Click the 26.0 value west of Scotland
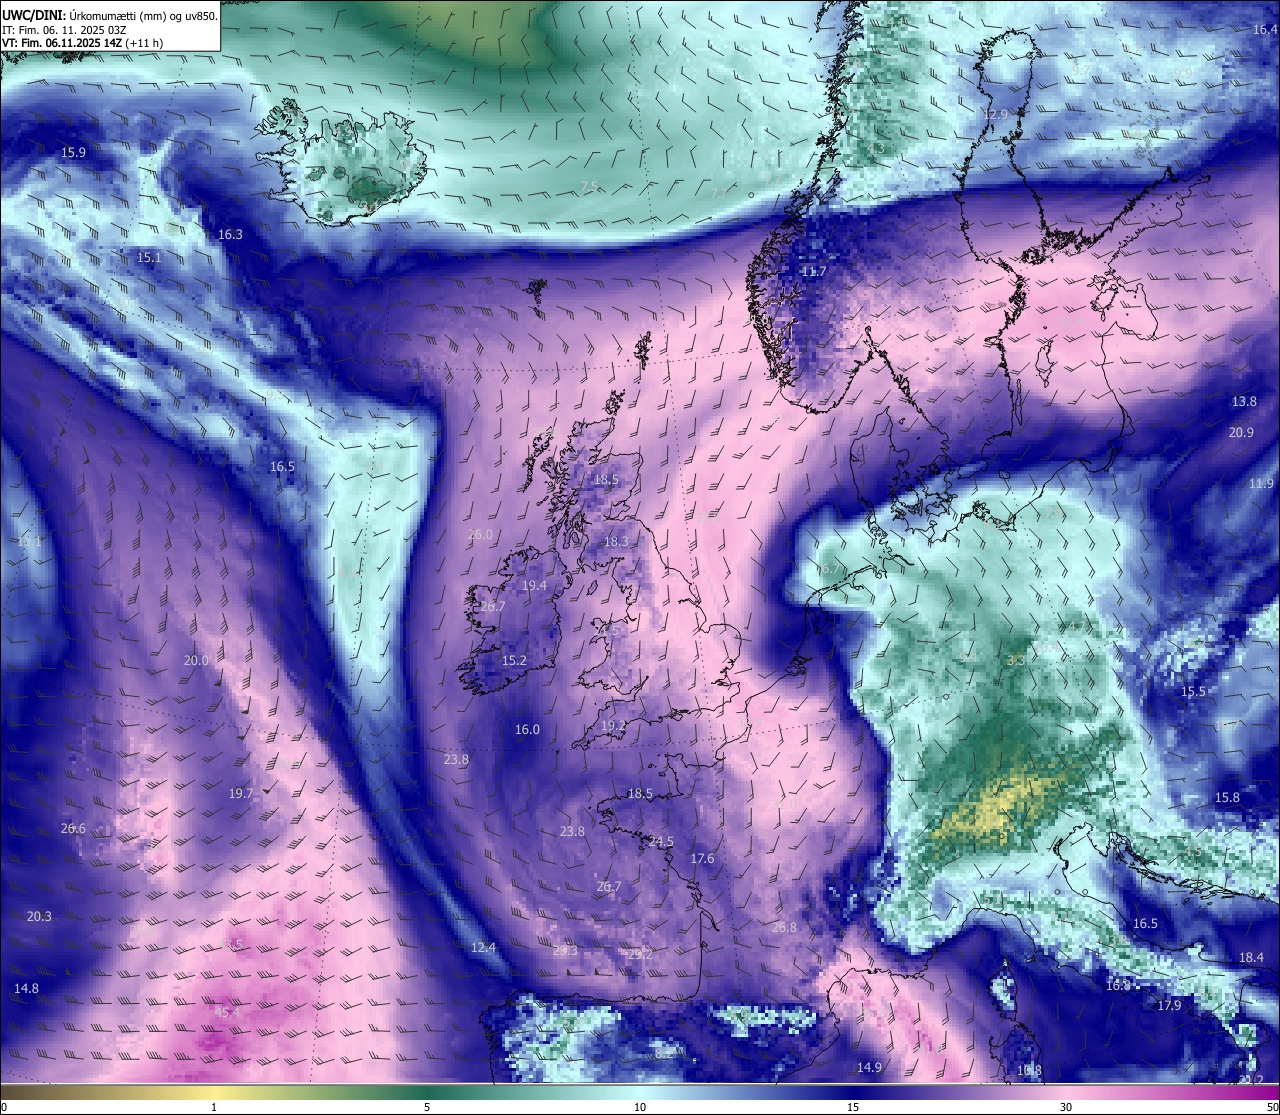The width and height of the screenshot is (1280, 1115). 480,535
